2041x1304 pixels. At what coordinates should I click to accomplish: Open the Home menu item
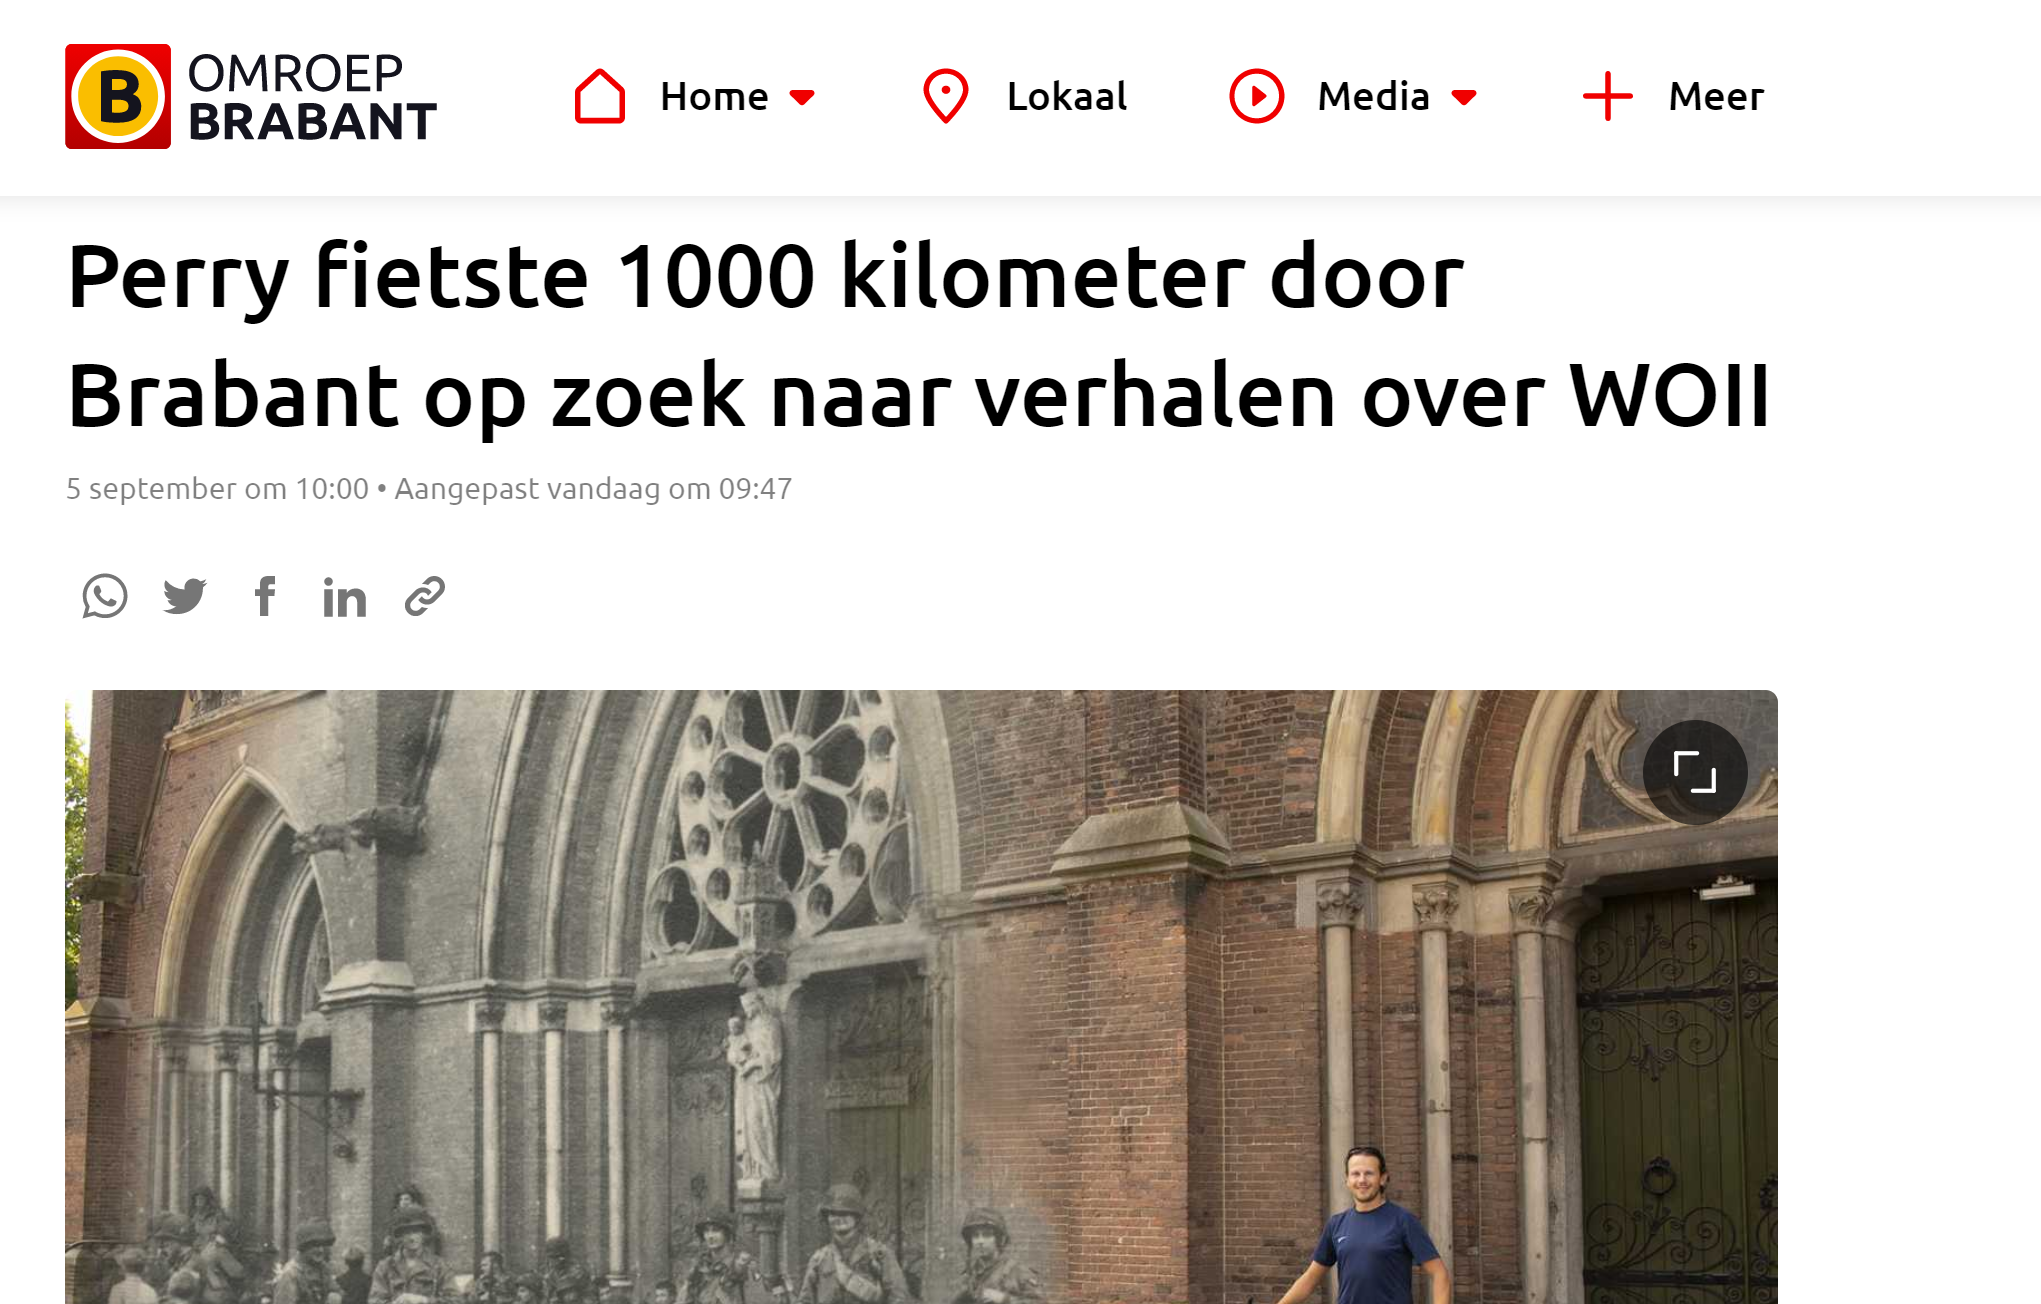pos(714,97)
